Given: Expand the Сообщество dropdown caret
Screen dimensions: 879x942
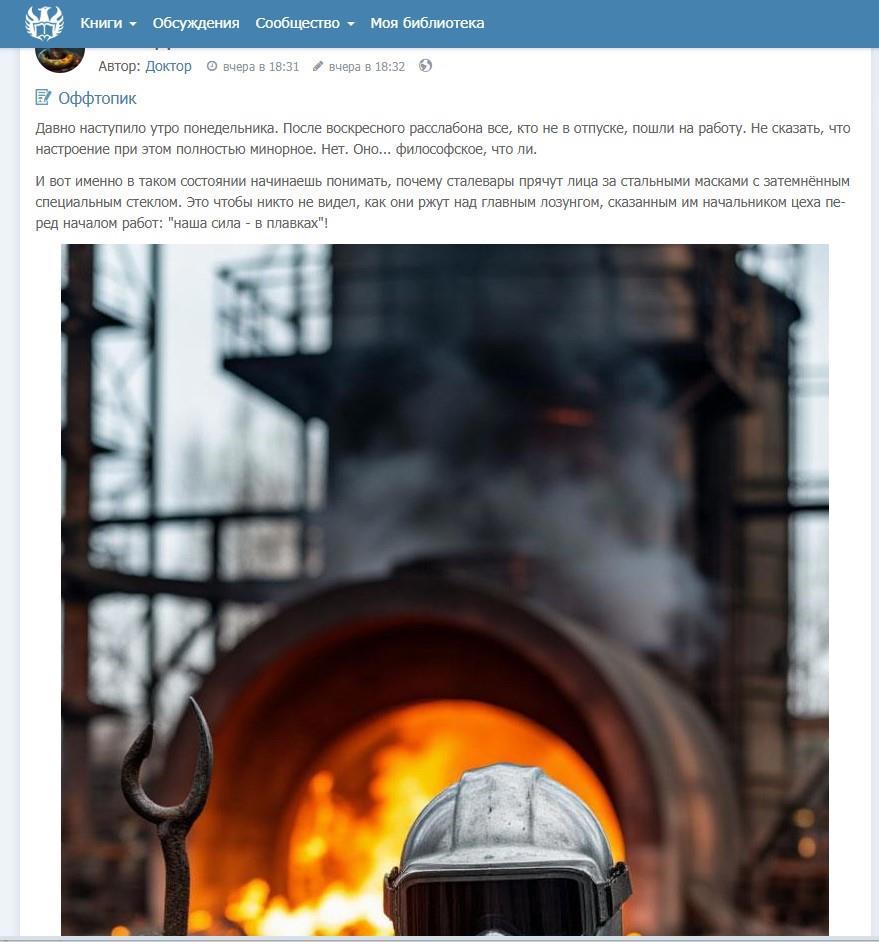Looking at the screenshot, I should tap(351, 24).
